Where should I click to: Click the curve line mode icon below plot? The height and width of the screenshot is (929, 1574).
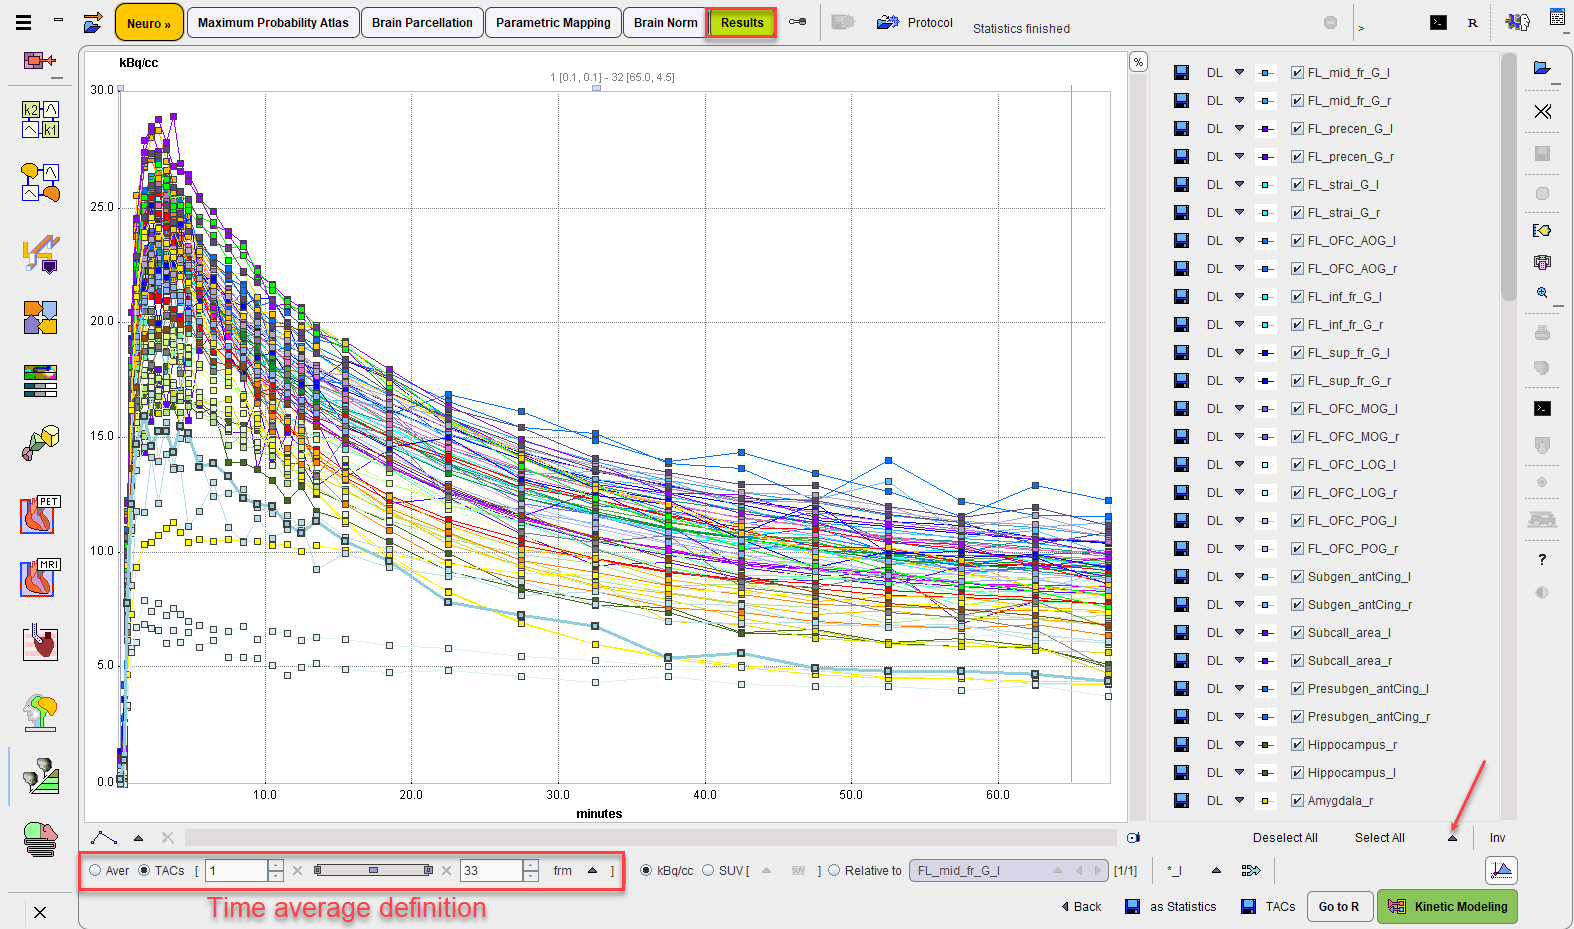point(104,837)
